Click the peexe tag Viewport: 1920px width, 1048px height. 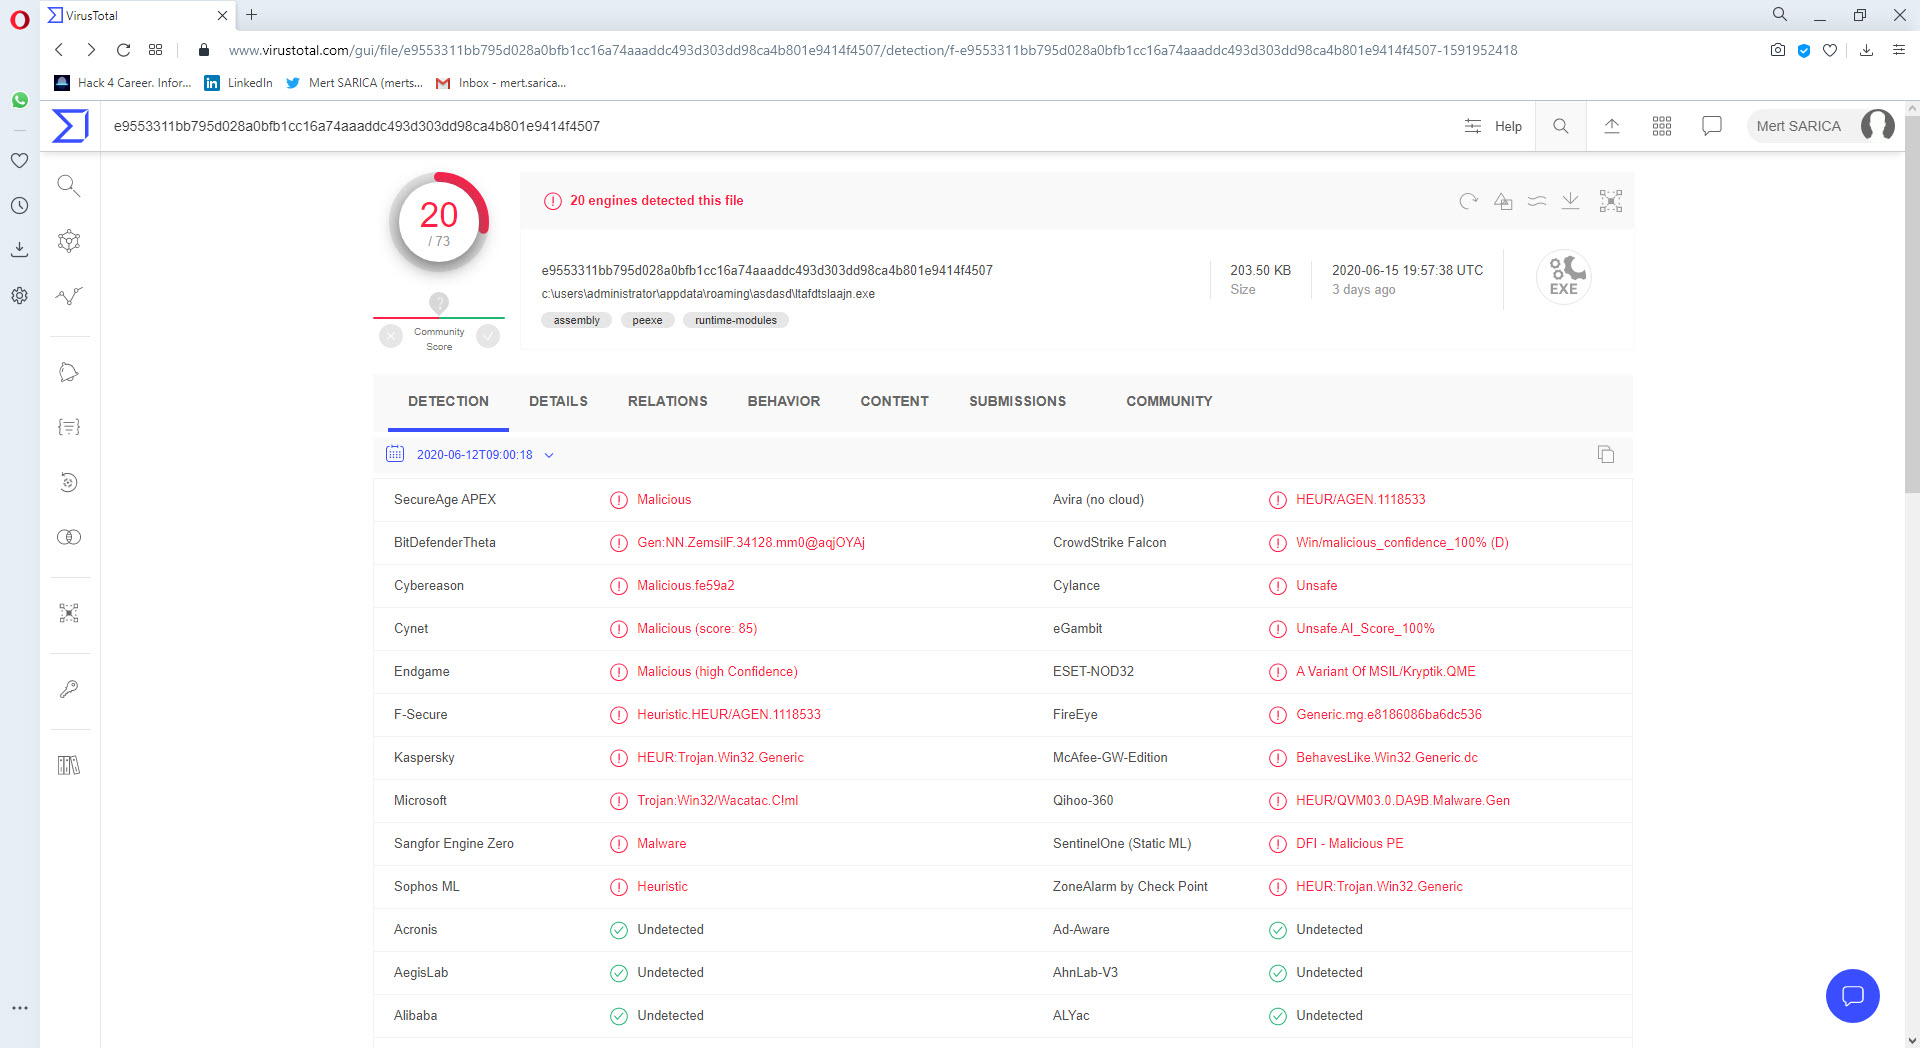tap(647, 320)
